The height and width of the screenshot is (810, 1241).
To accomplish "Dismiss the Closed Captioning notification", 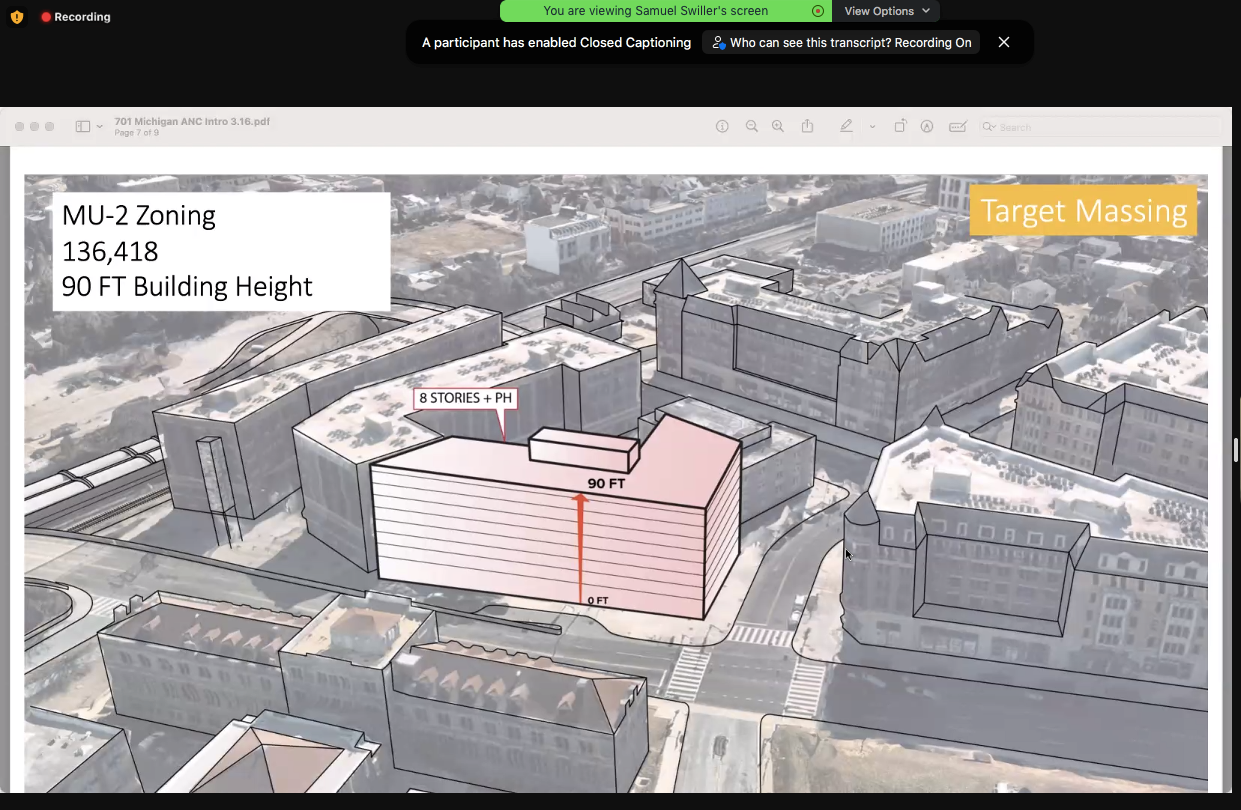I will (x=1004, y=42).
